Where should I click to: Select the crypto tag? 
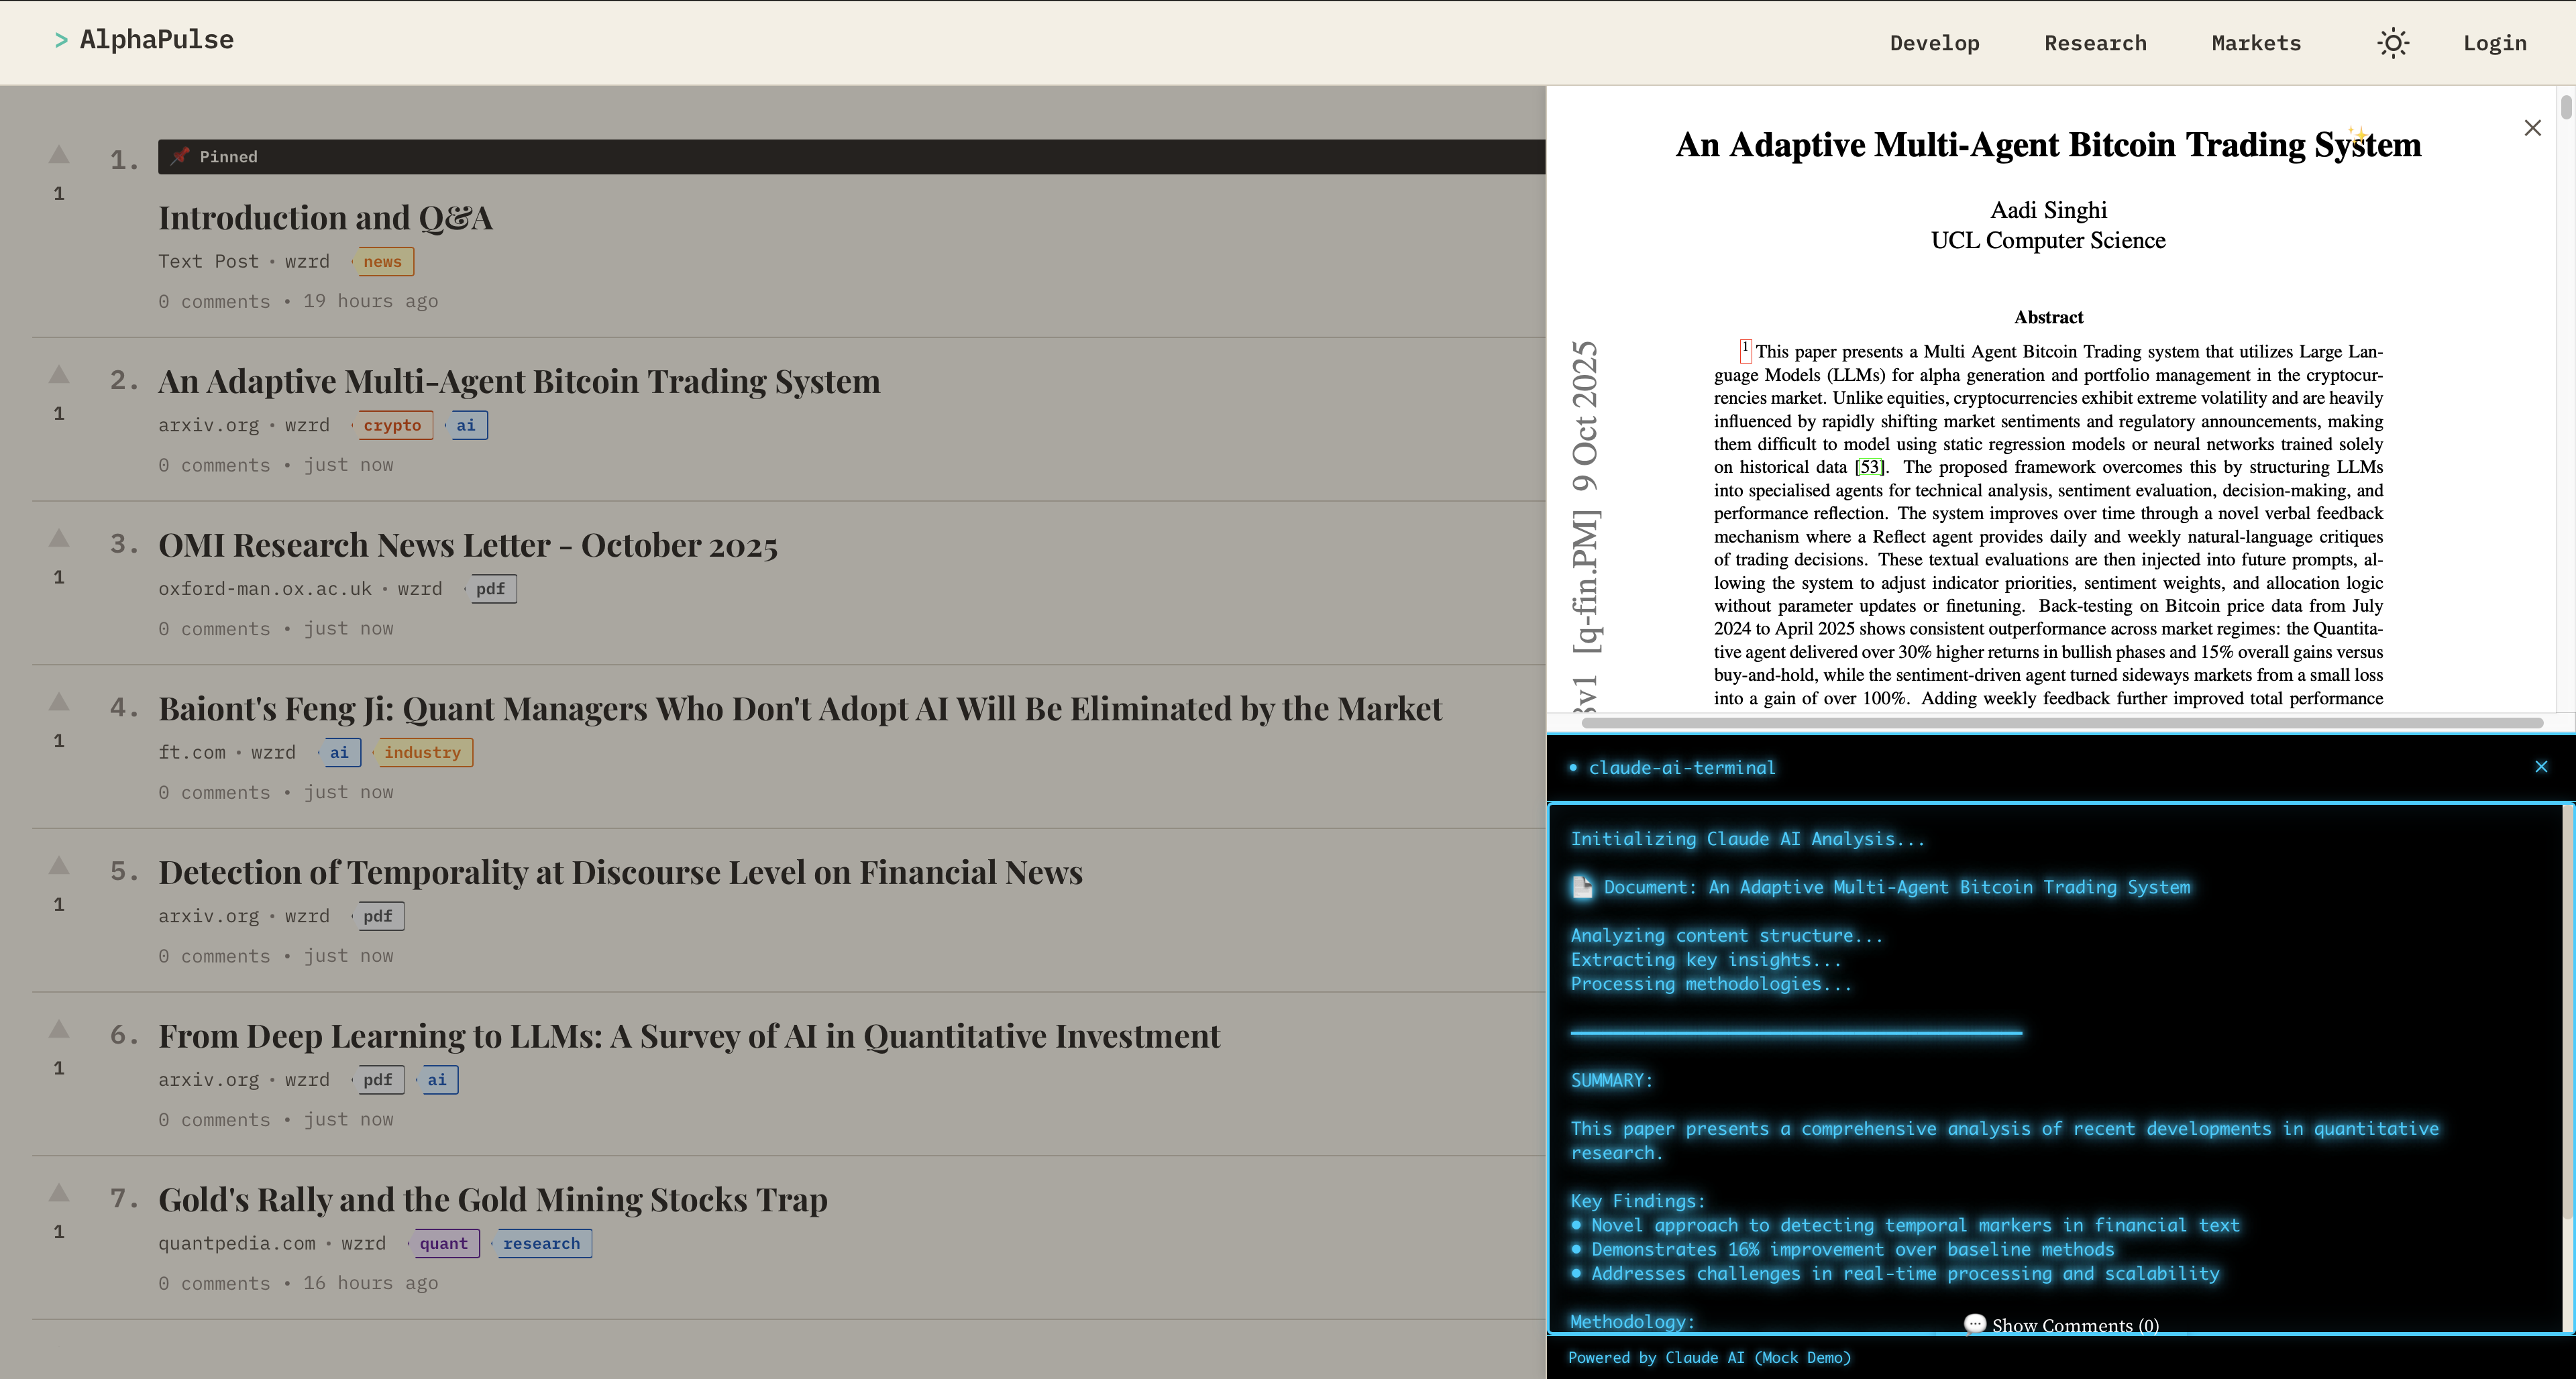click(392, 425)
